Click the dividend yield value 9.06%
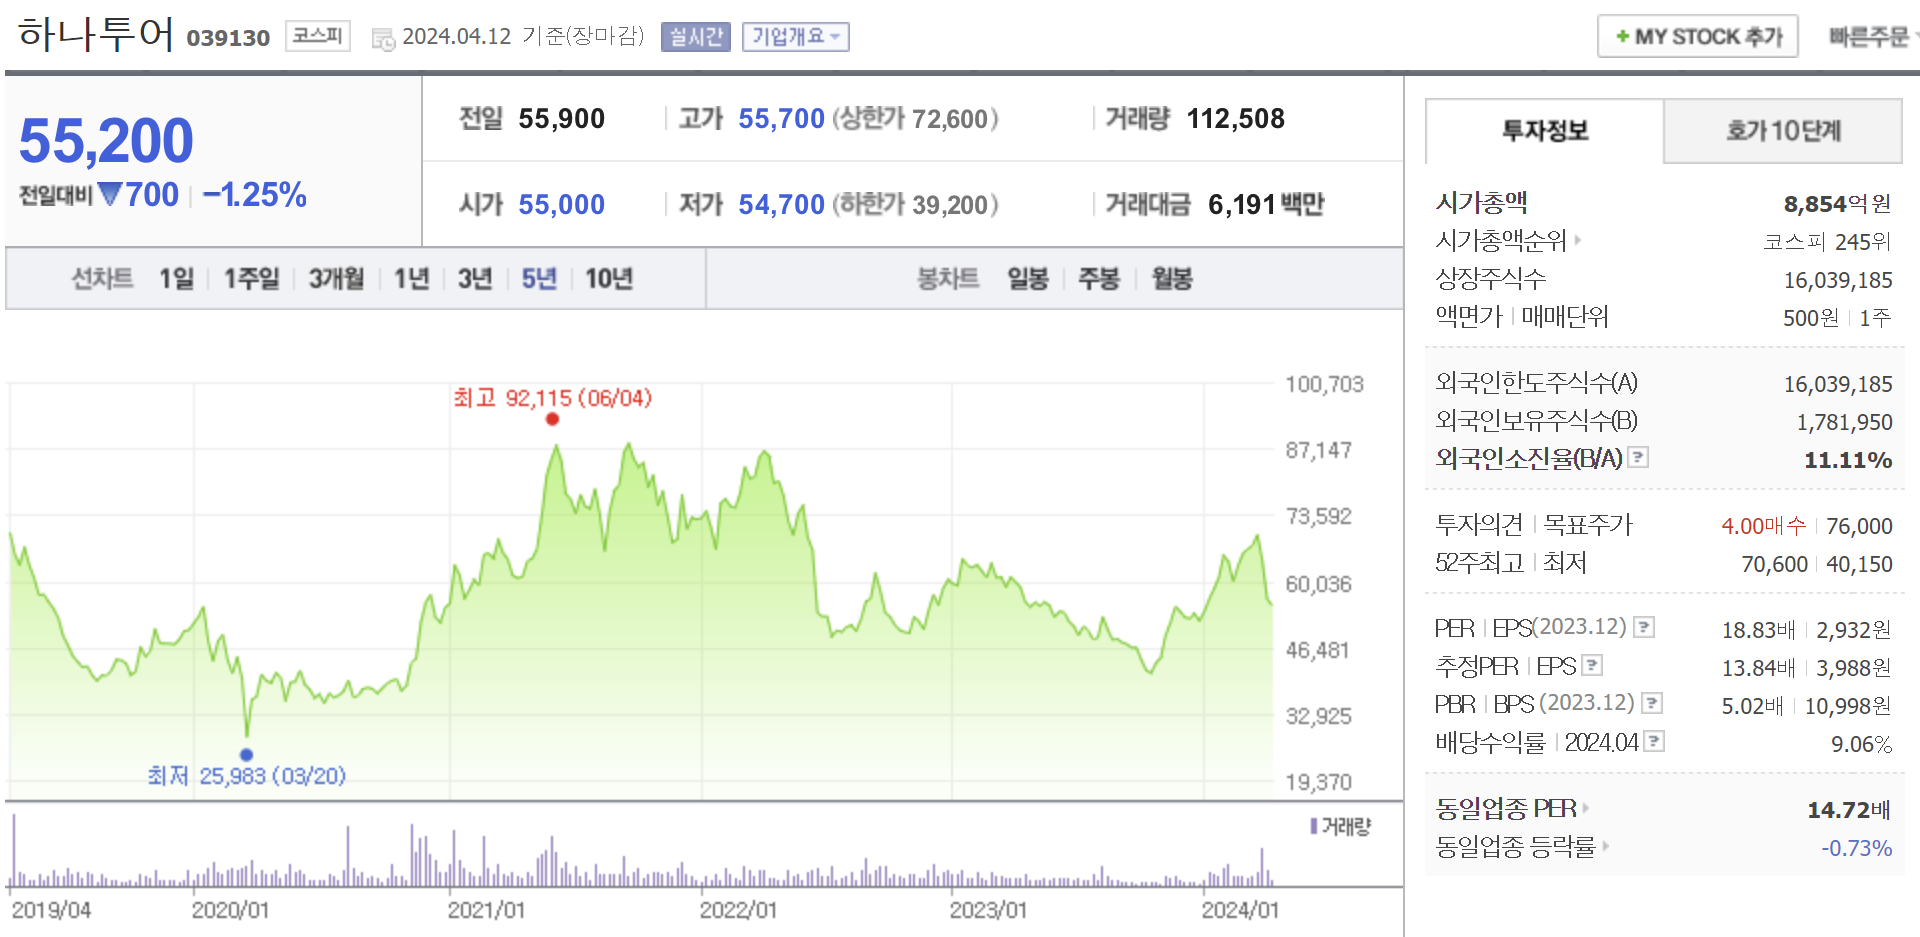1920x937 pixels. coord(1861,744)
